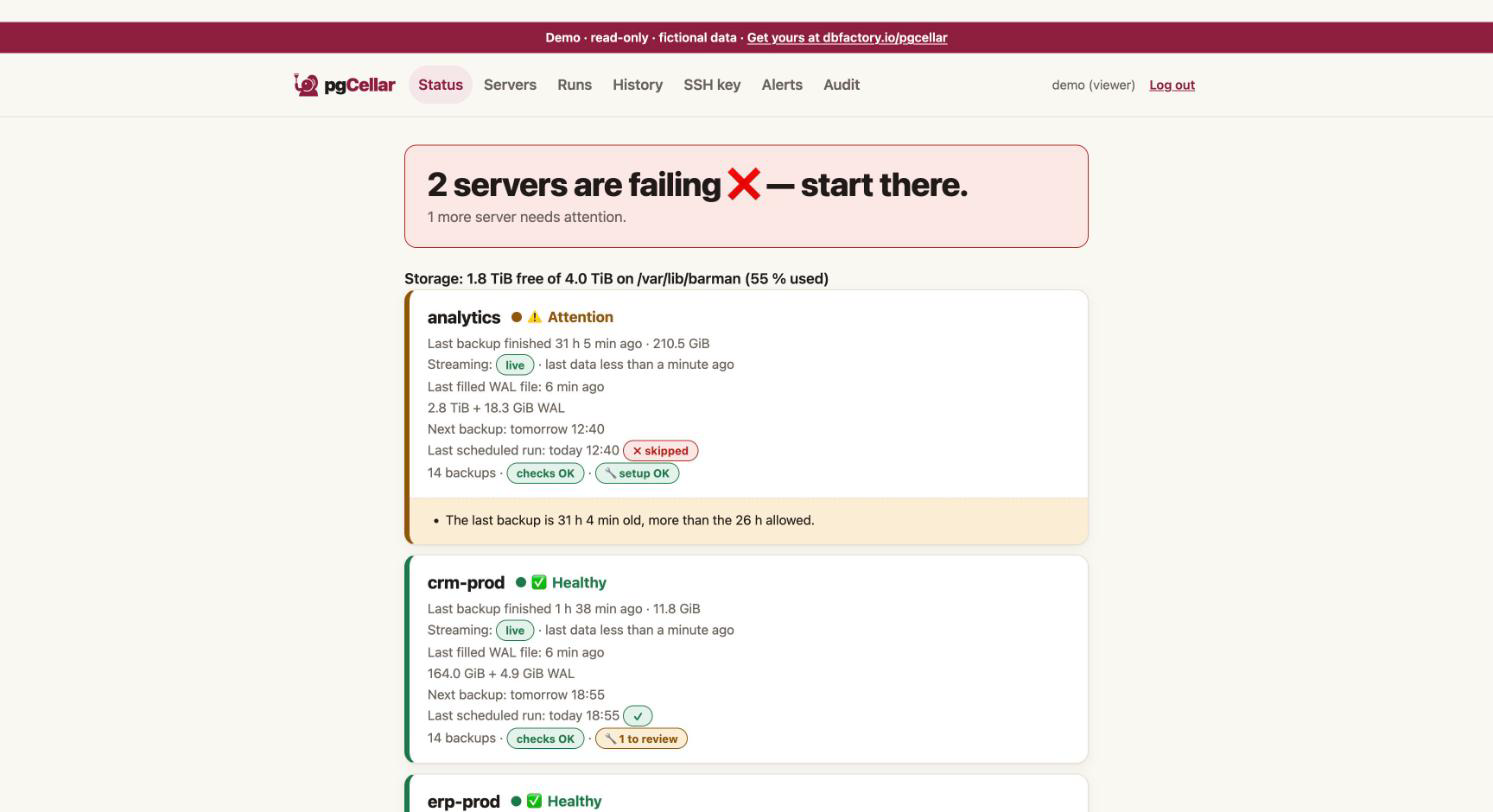This screenshot has width=1493, height=812.
Task: View the History page
Action: coord(638,85)
